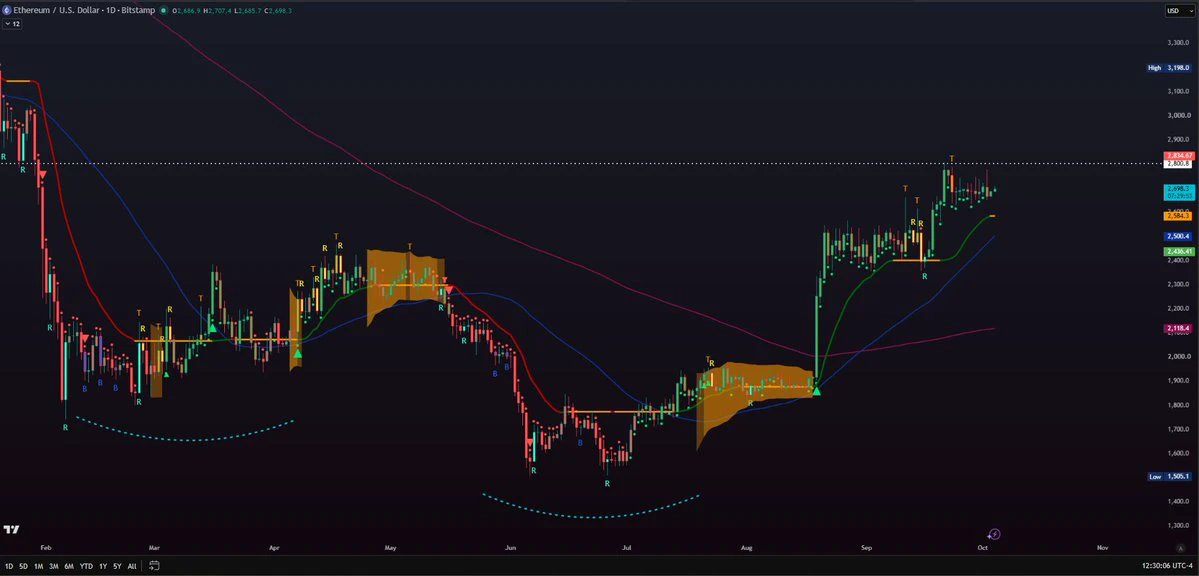The image size is (1199, 576).
Task: Switch to the YTD date range
Action: pos(86,567)
